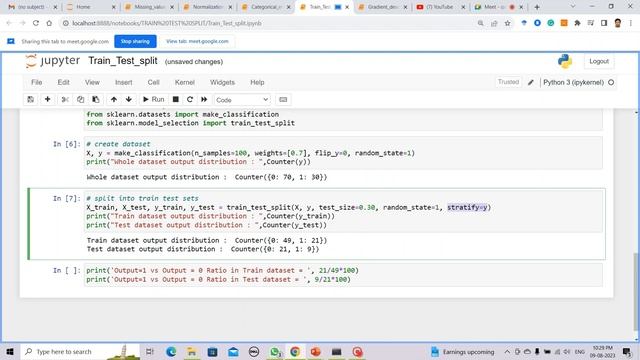Open the zoom magnifier in address bar

[x=480, y=23]
